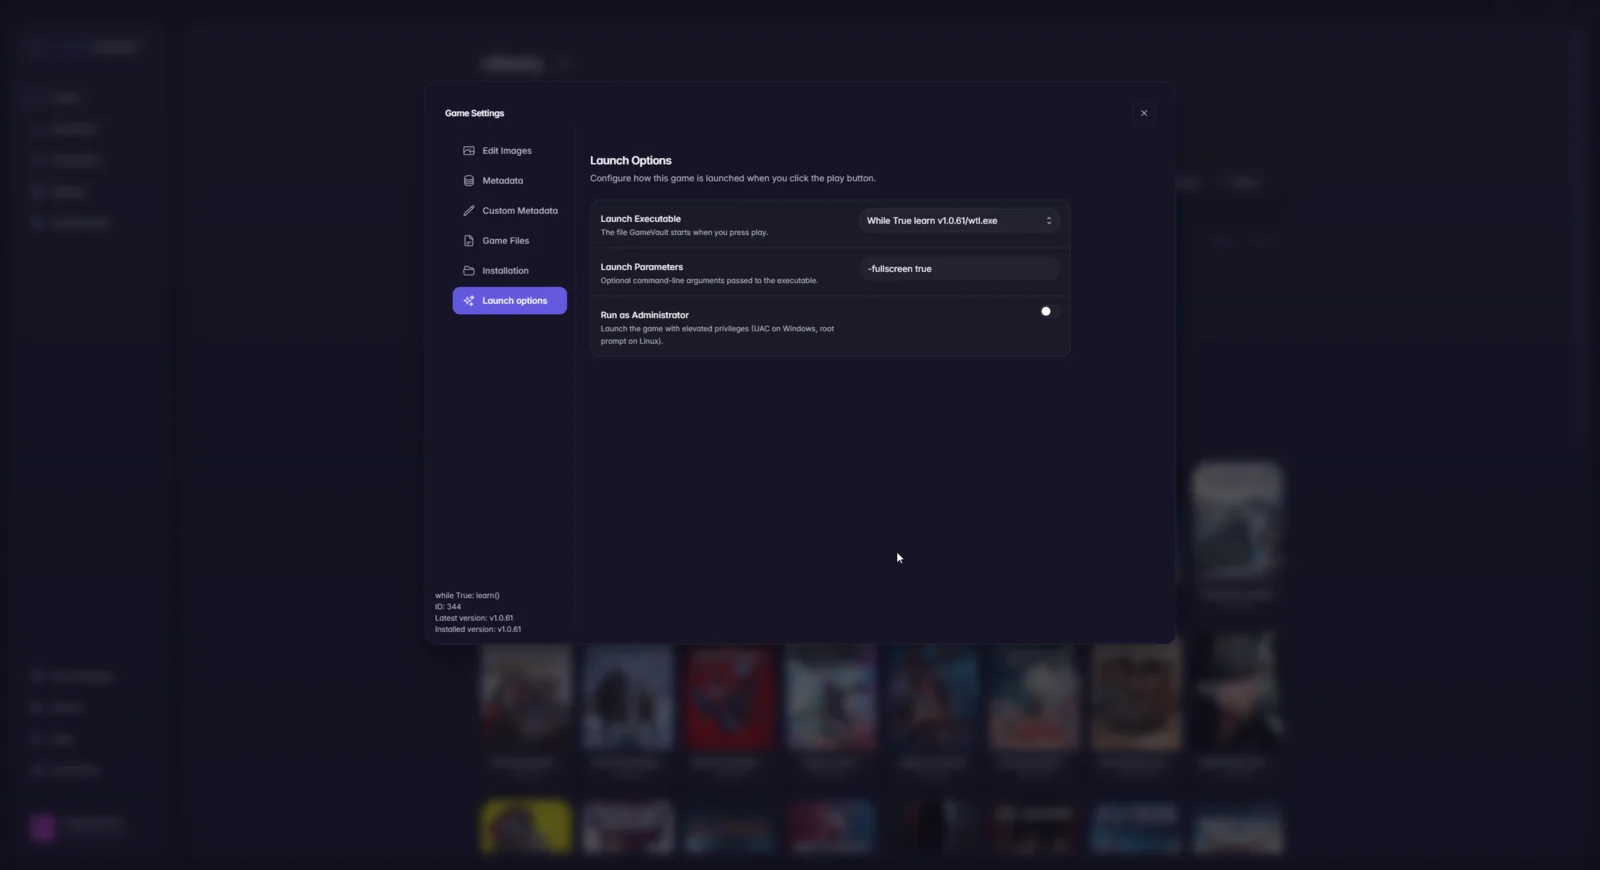Click the Custom Metadata pencil icon

click(x=468, y=211)
